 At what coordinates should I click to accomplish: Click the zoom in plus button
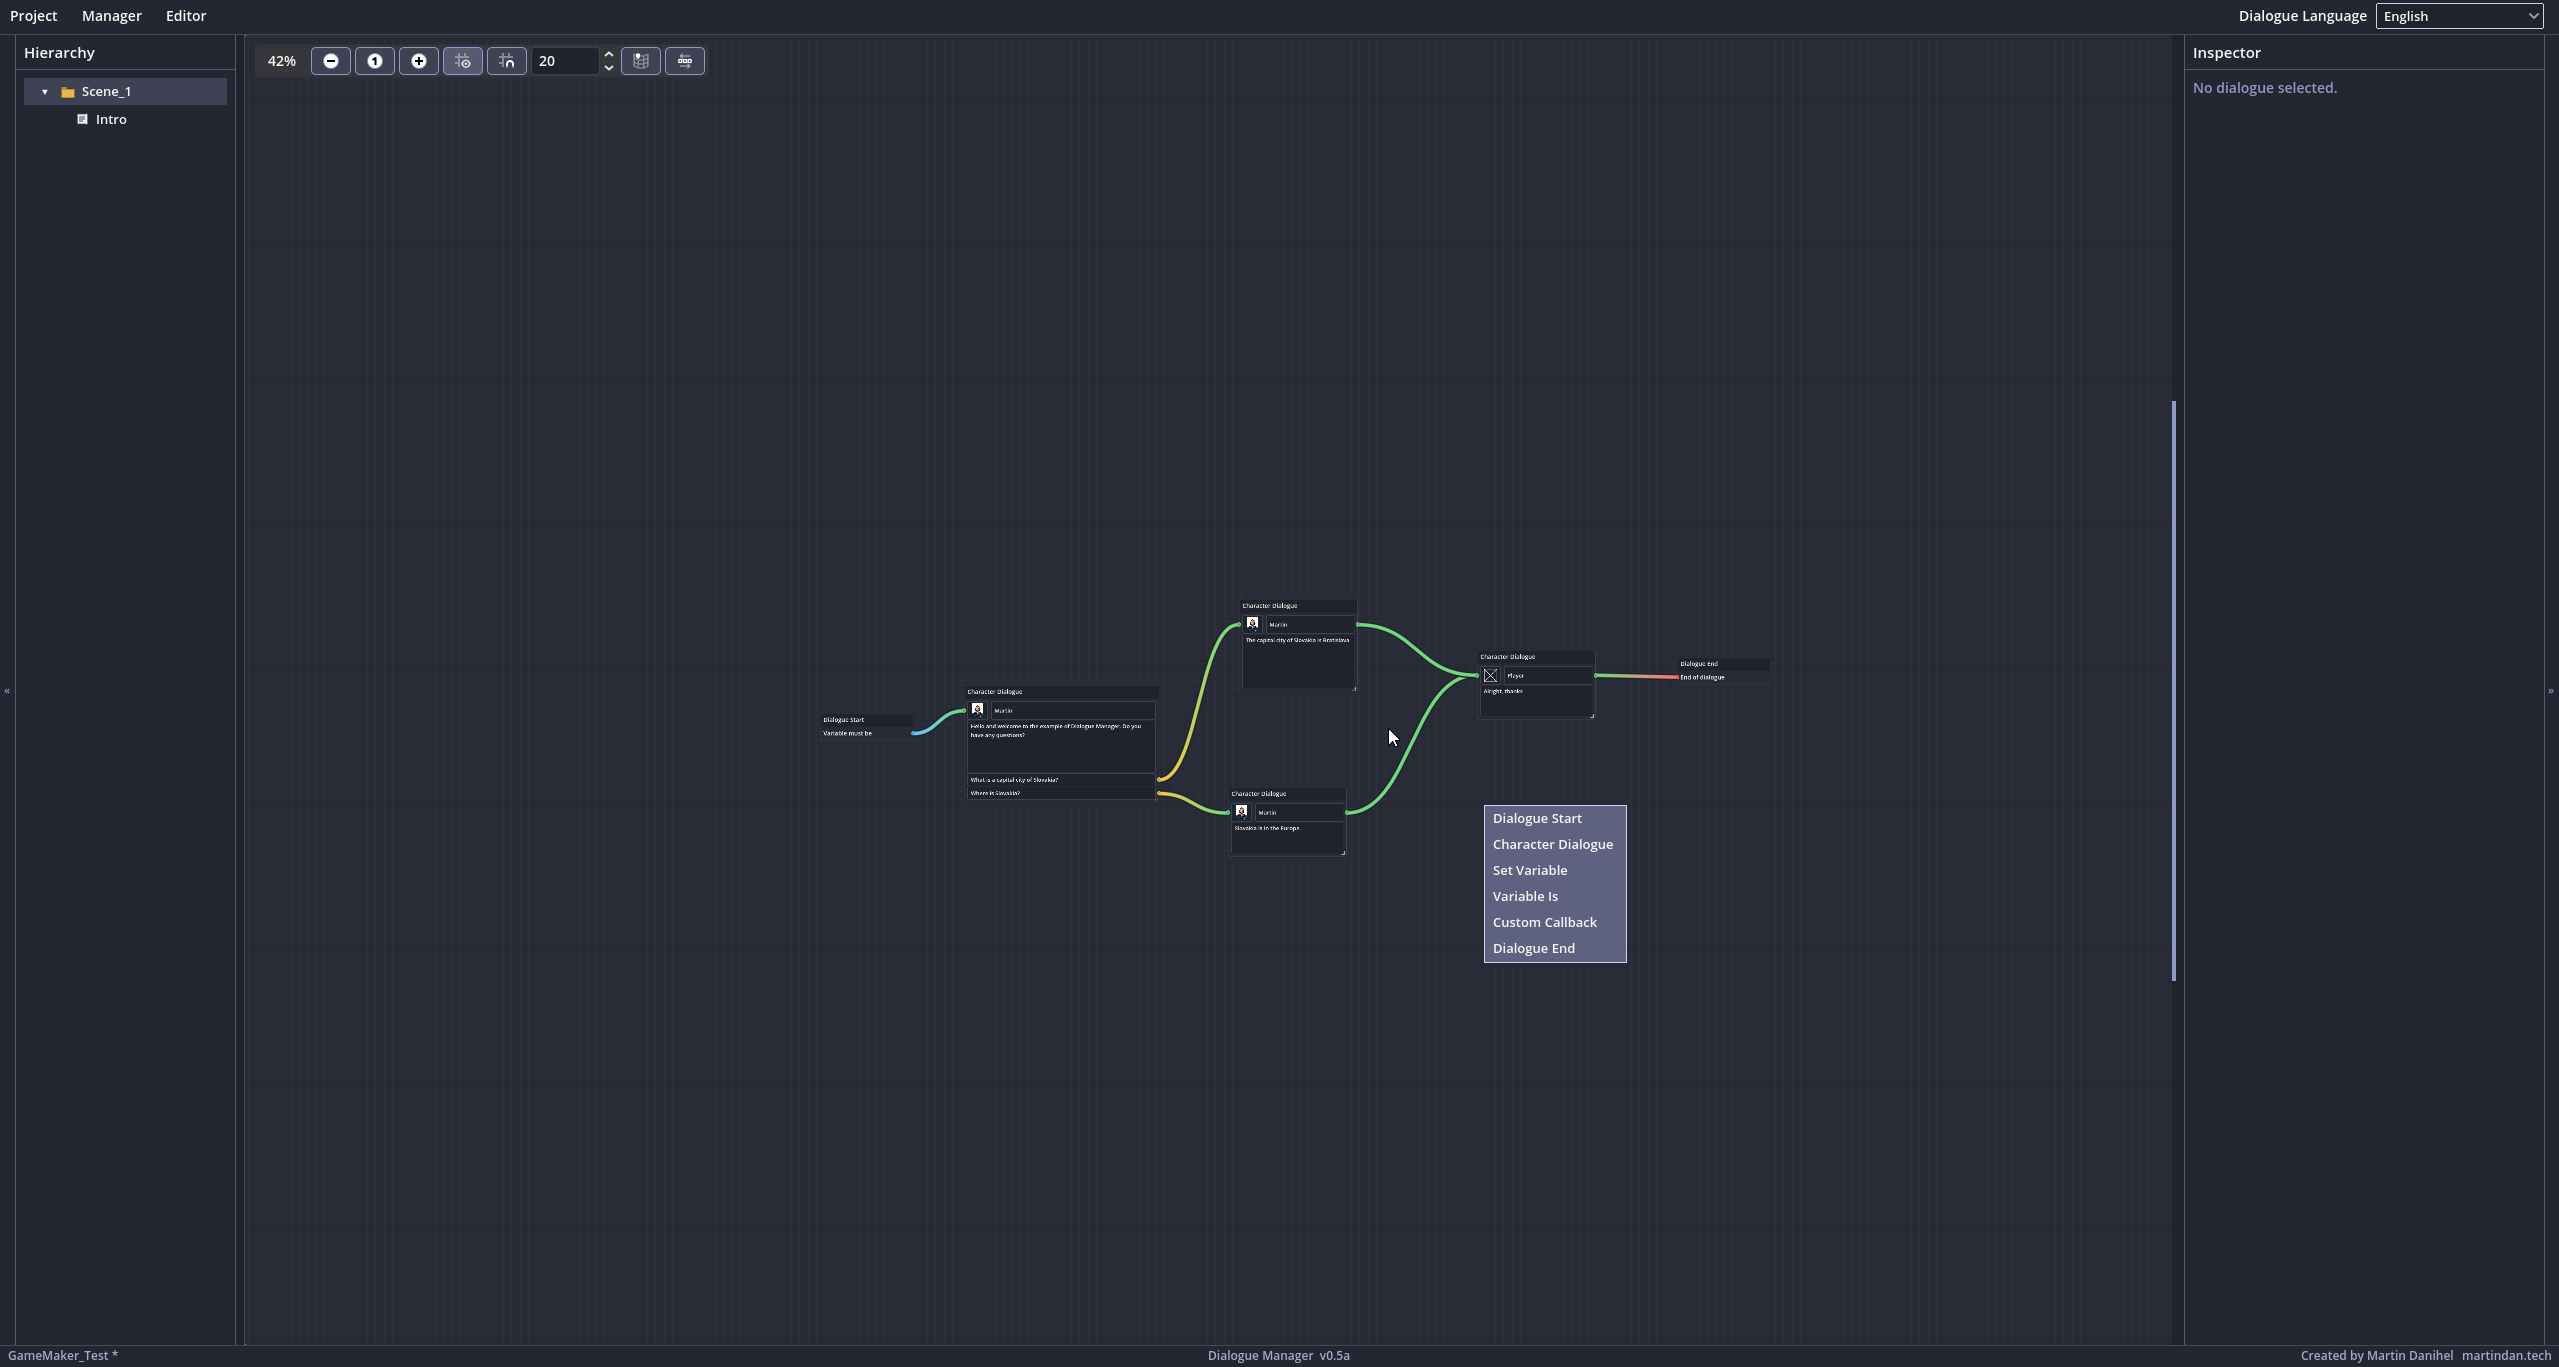pyautogui.click(x=419, y=61)
